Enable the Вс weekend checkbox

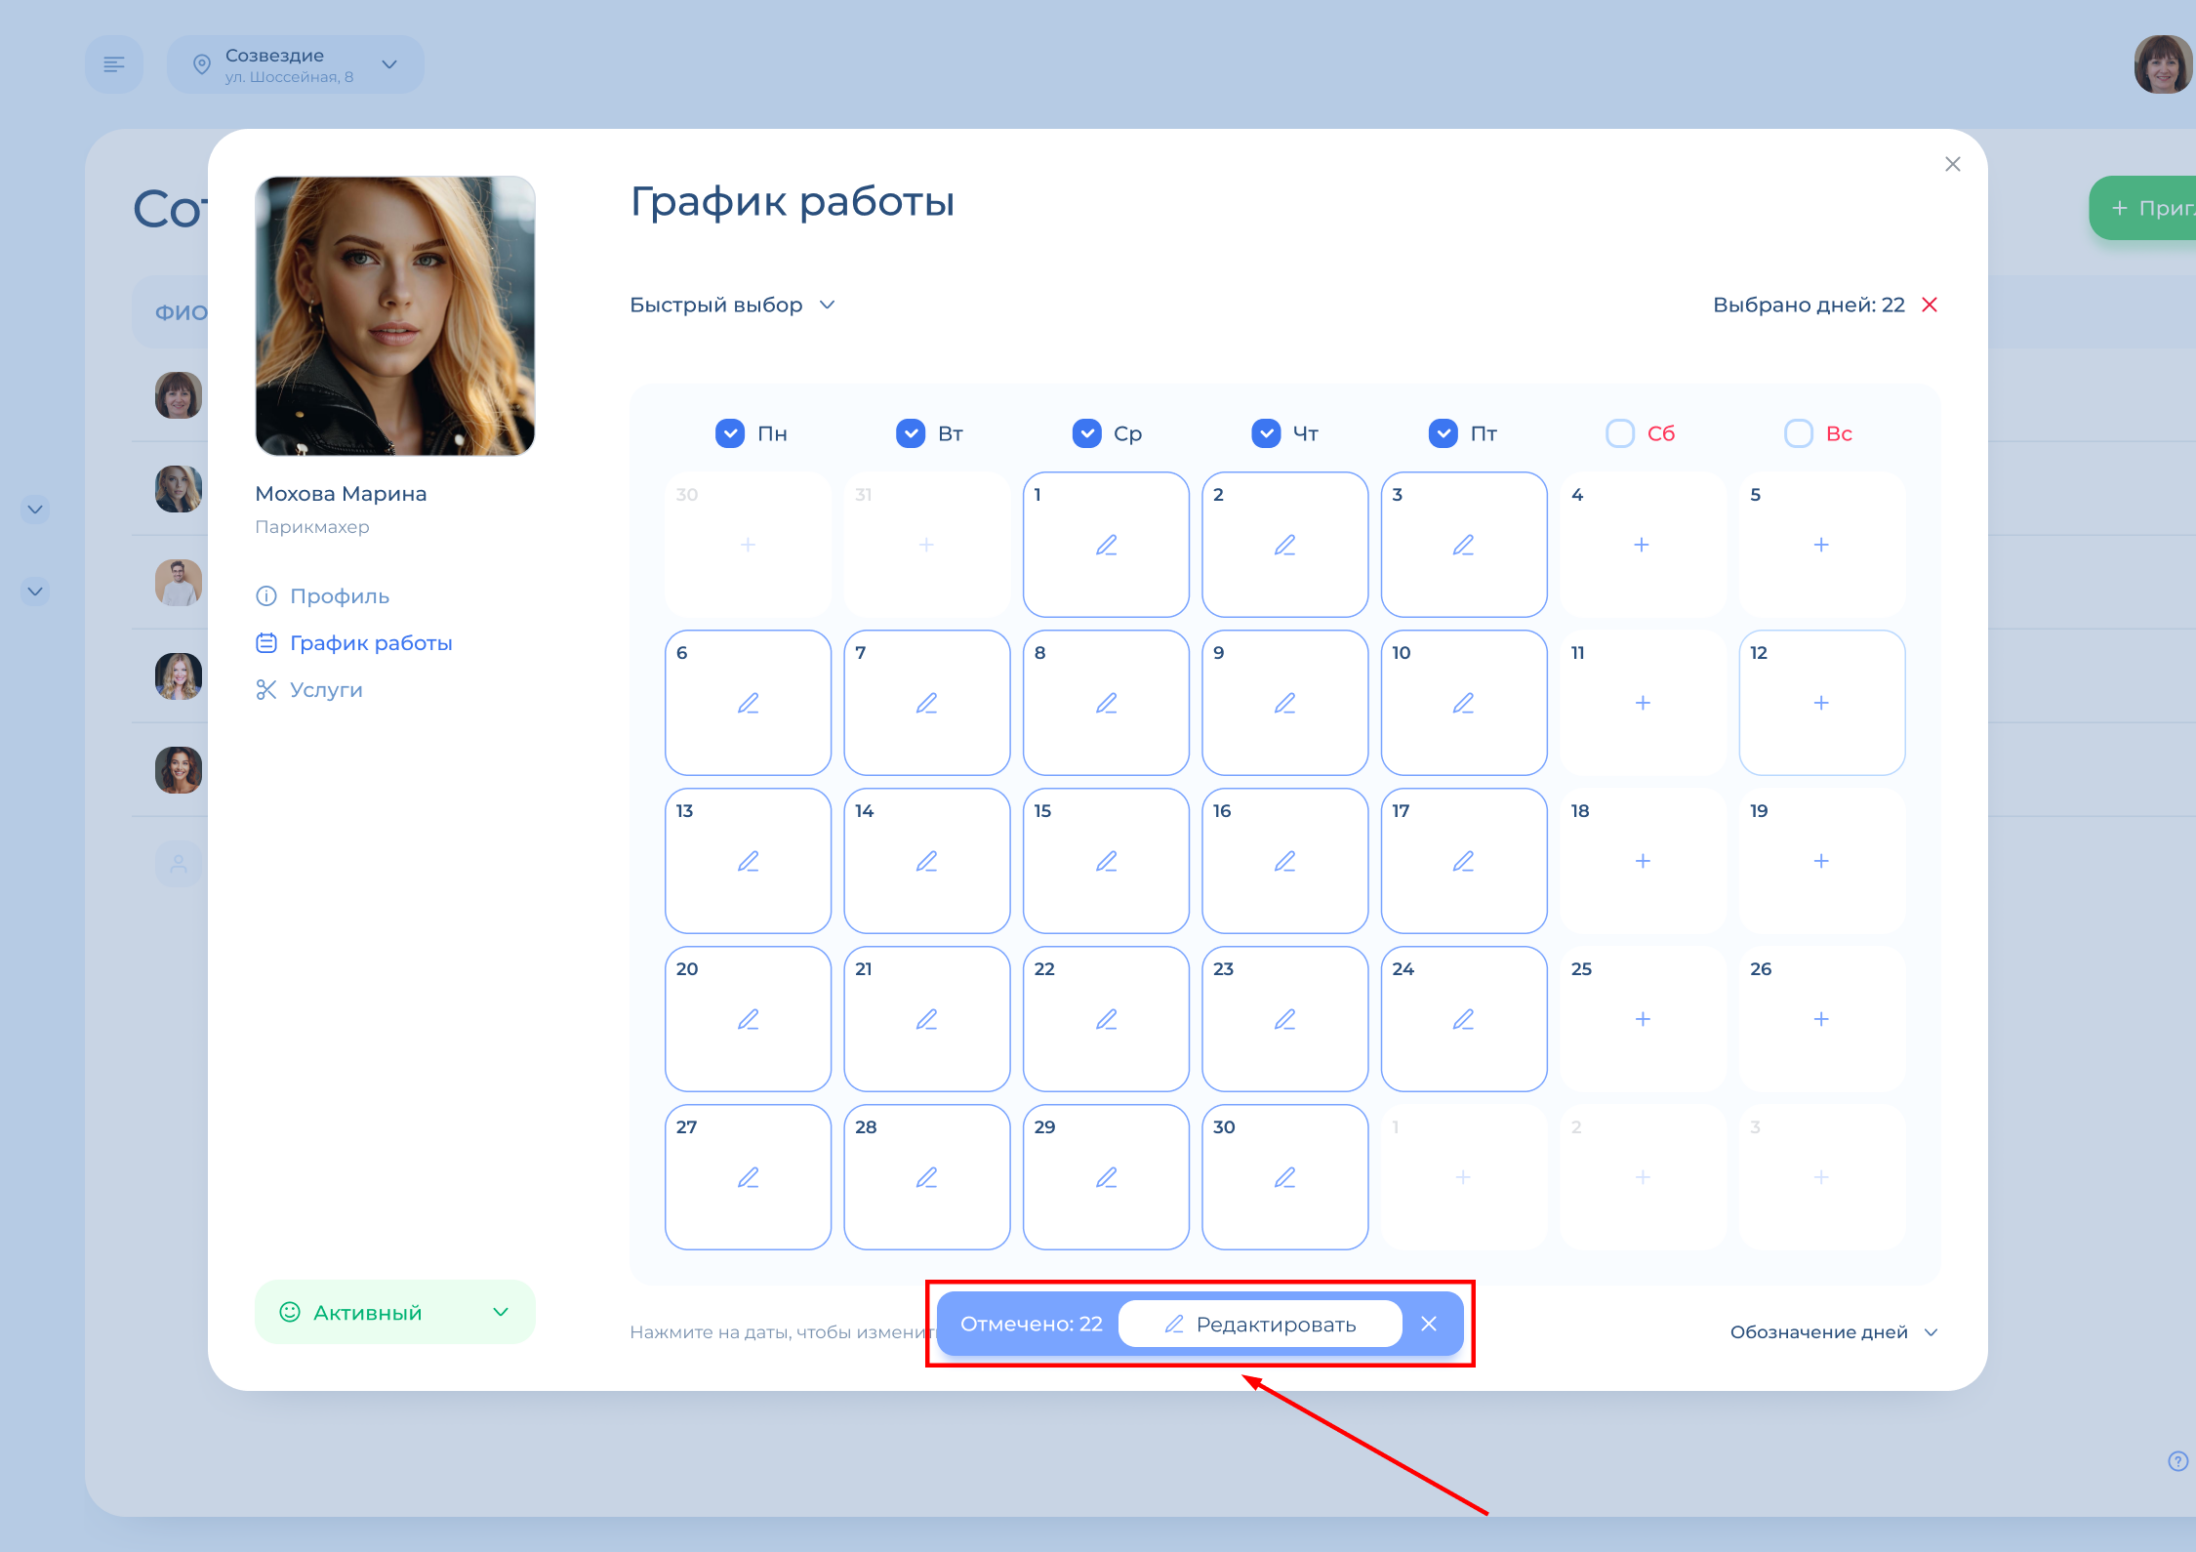click(x=1798, y=433)
